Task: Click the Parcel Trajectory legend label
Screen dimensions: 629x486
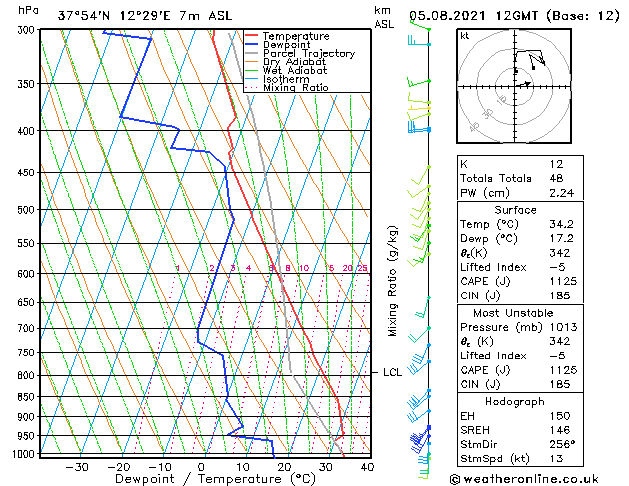Action: tap(309, 53)
